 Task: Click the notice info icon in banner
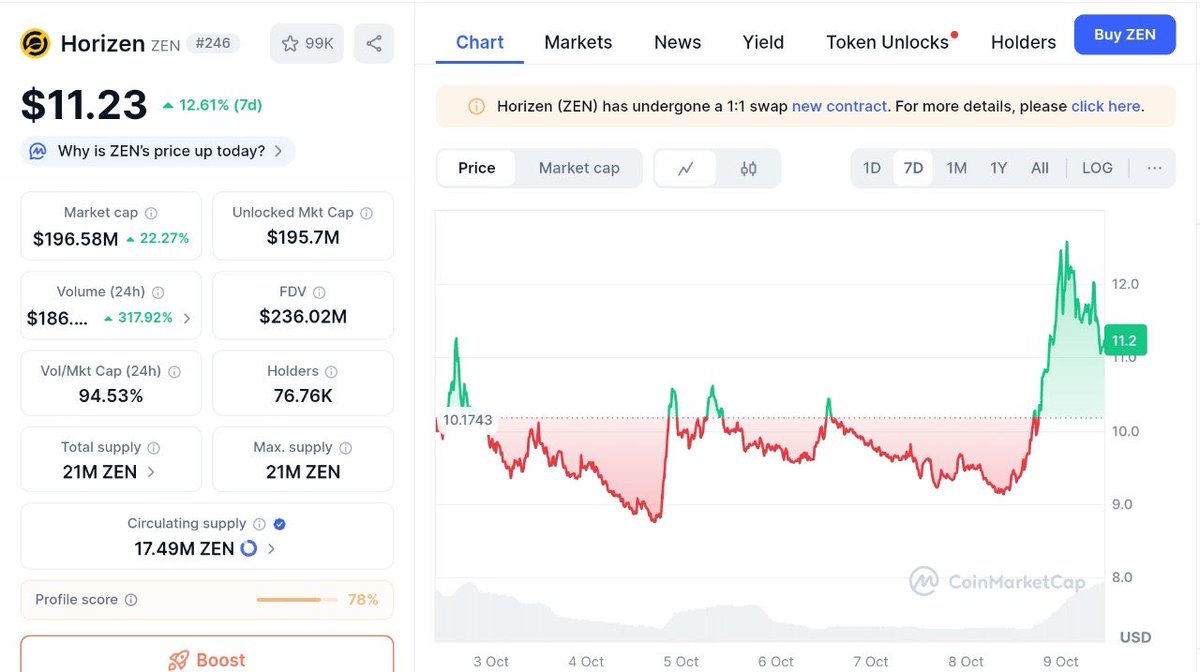click(x=477, y=107)
